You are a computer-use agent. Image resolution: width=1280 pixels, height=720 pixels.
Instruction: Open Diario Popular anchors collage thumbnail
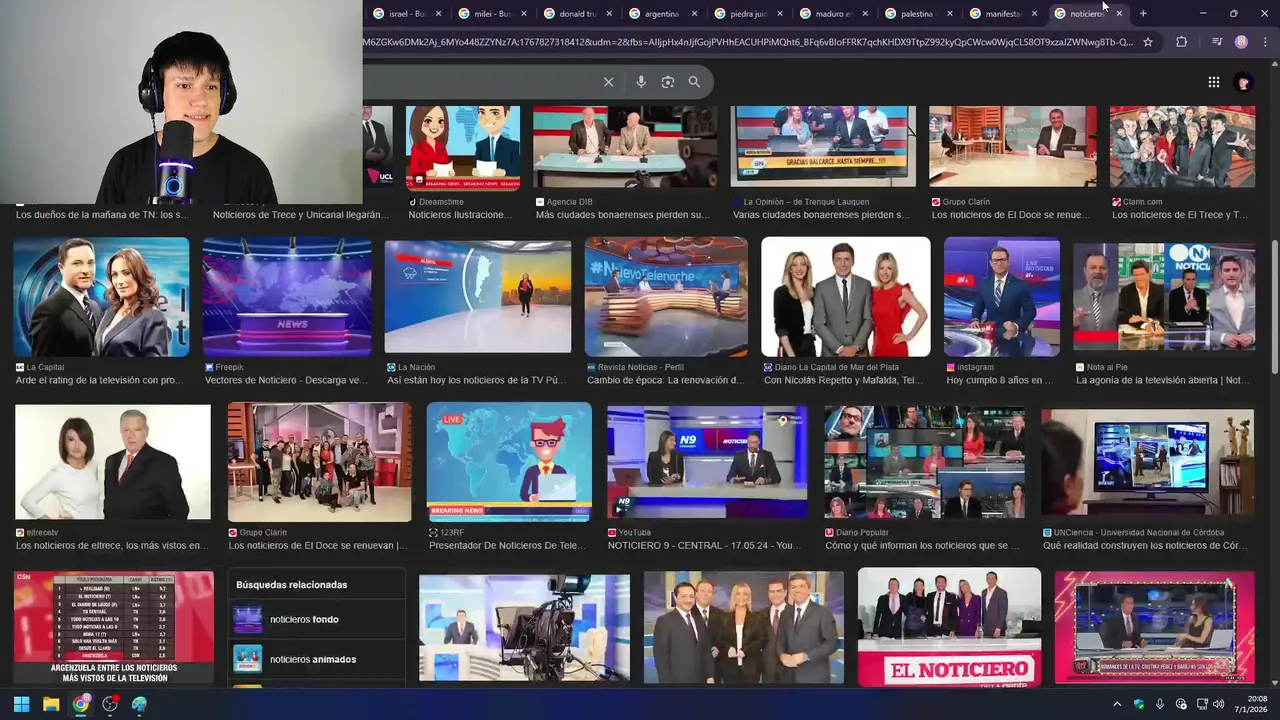point(925,462)
